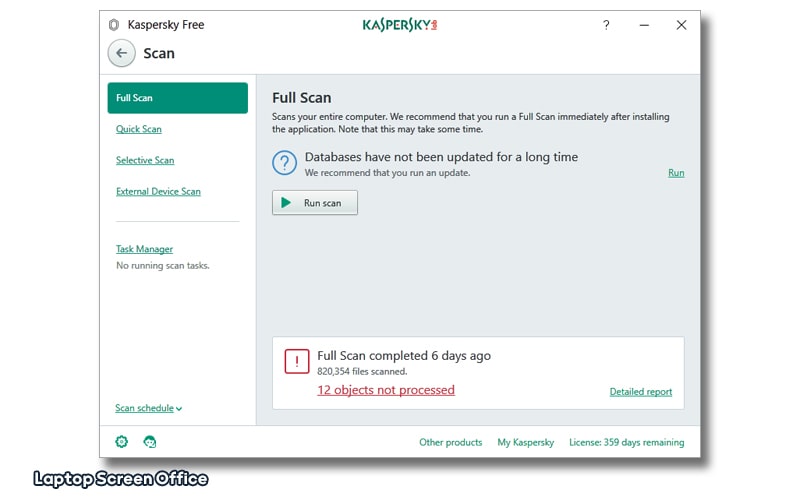Click '820,354 files scanned.' text
The width and height of the screenshot is (800, 500).
[362, 371]
